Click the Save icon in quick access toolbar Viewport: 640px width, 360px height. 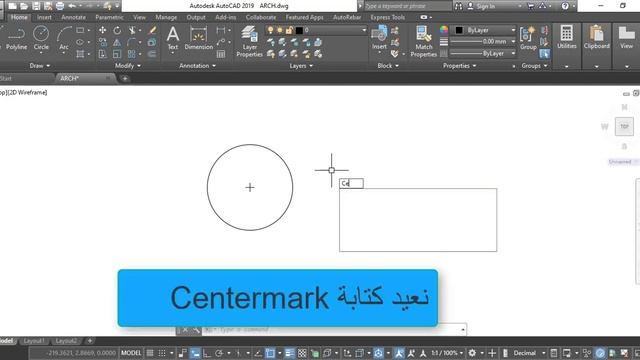click(x=36, y=6)
